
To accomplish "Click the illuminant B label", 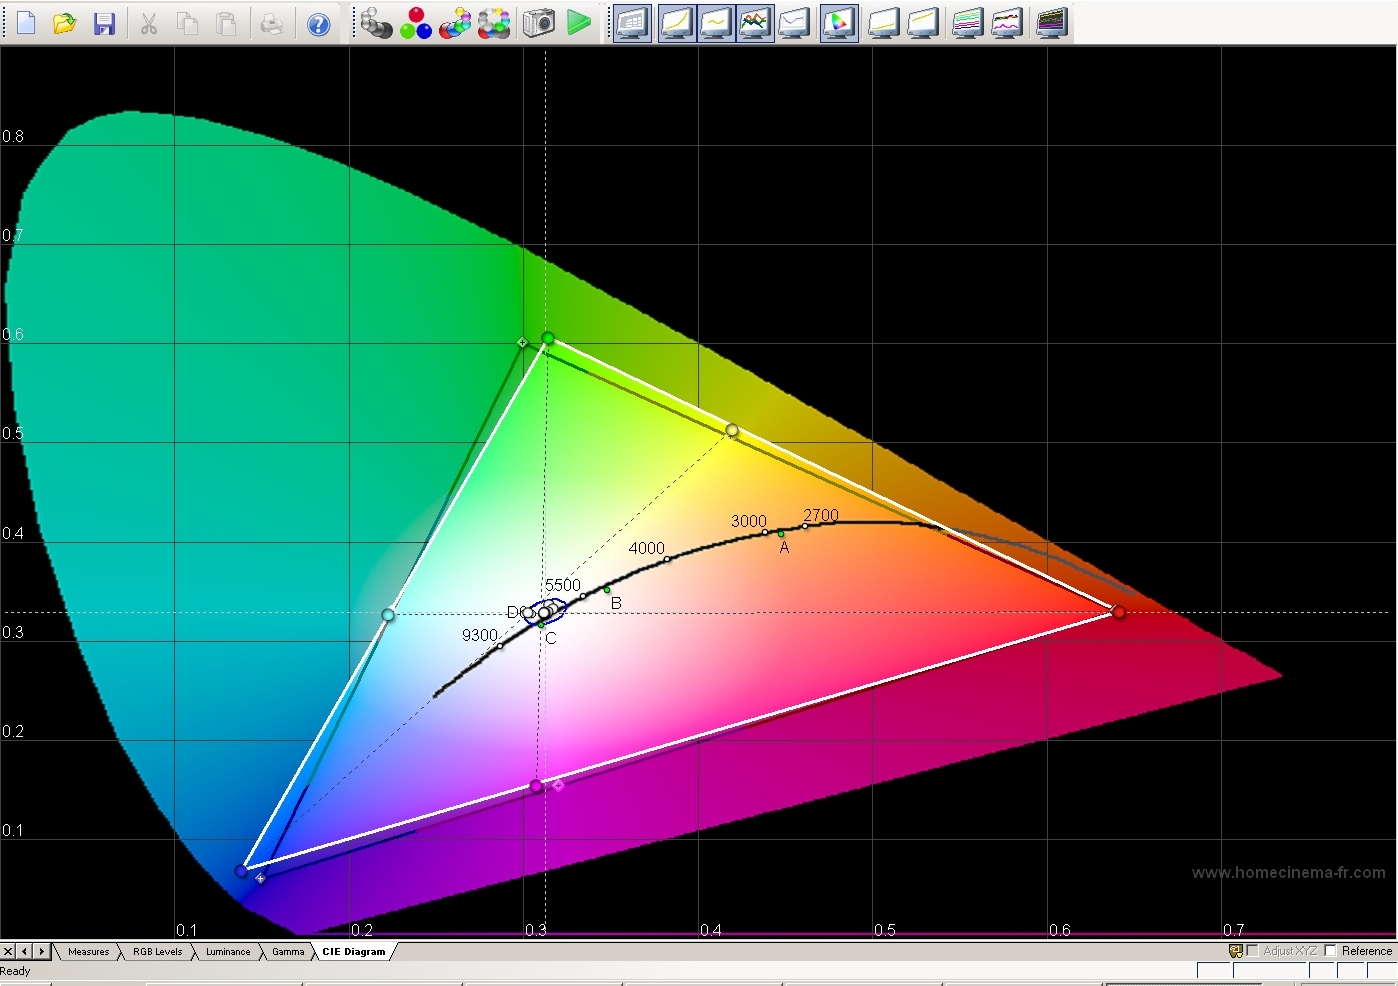I will 616,603.
